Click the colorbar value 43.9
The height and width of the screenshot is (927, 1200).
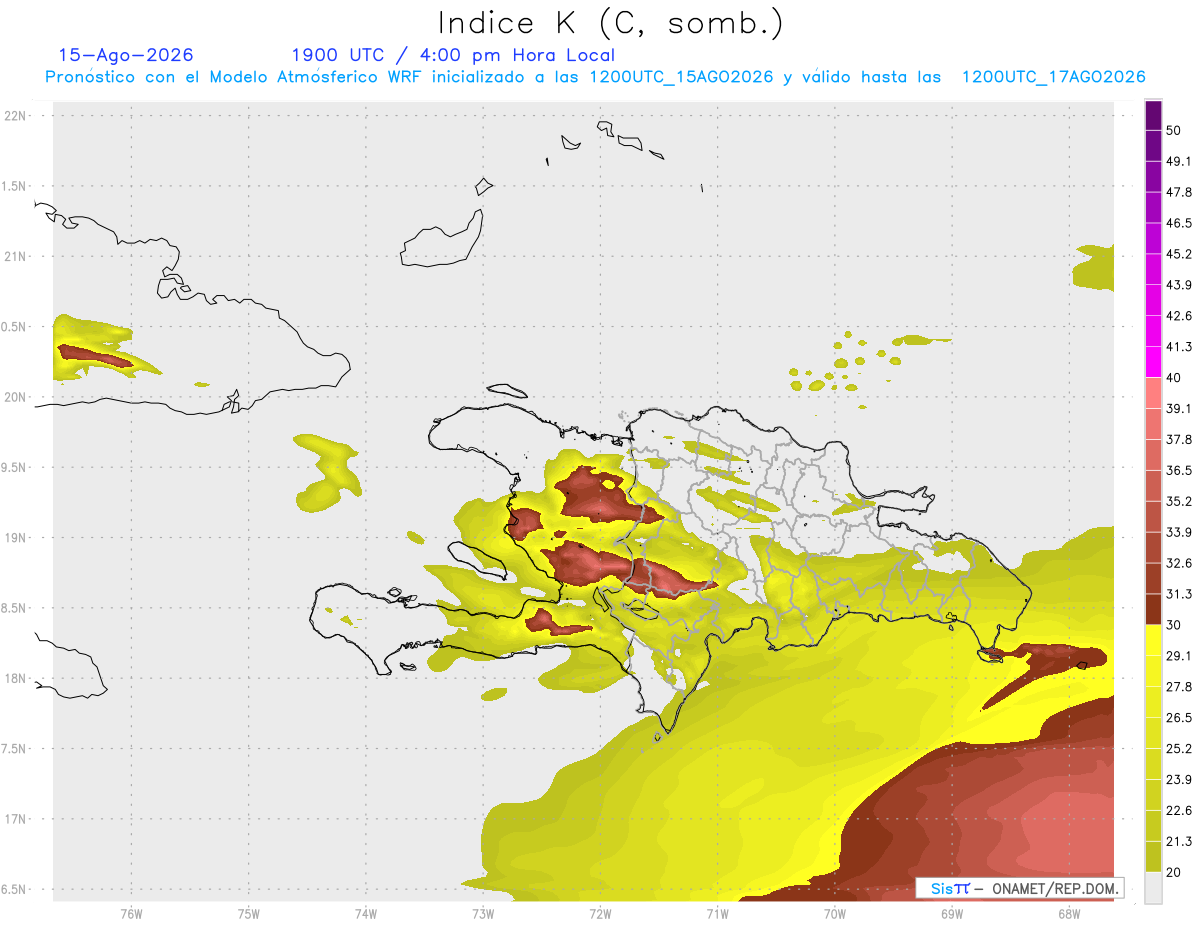1179,285
